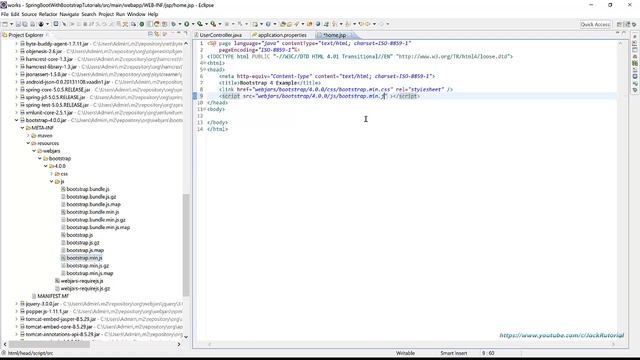The width and height of the screenshot is (640, 360).
Task: Collapse the META-INF folder node
Action: click(22, 128)
